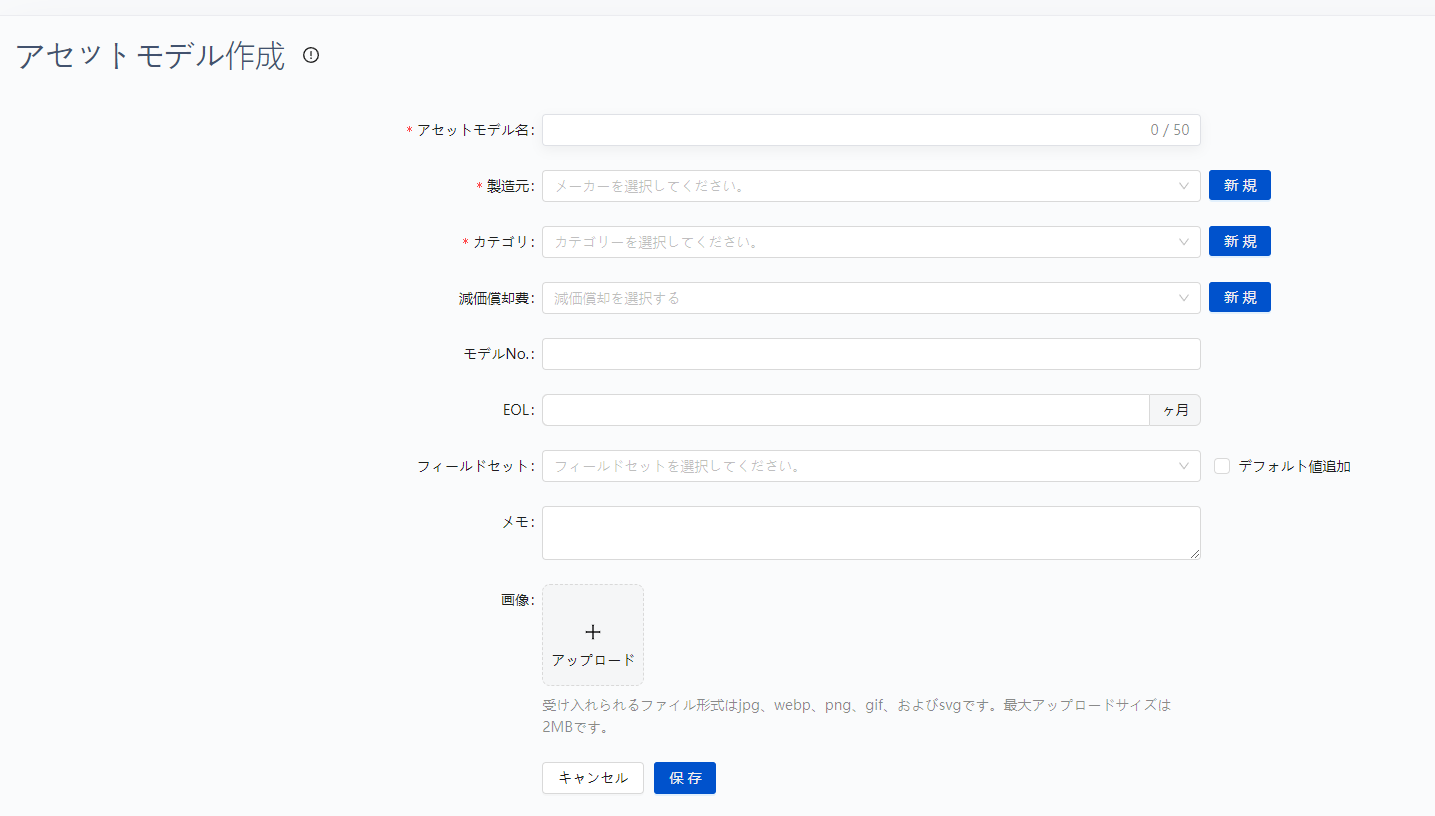1435x816 pixels.
Task: Click the dropdown arrow for 製造元
Action: click(x=1186, y=185)
